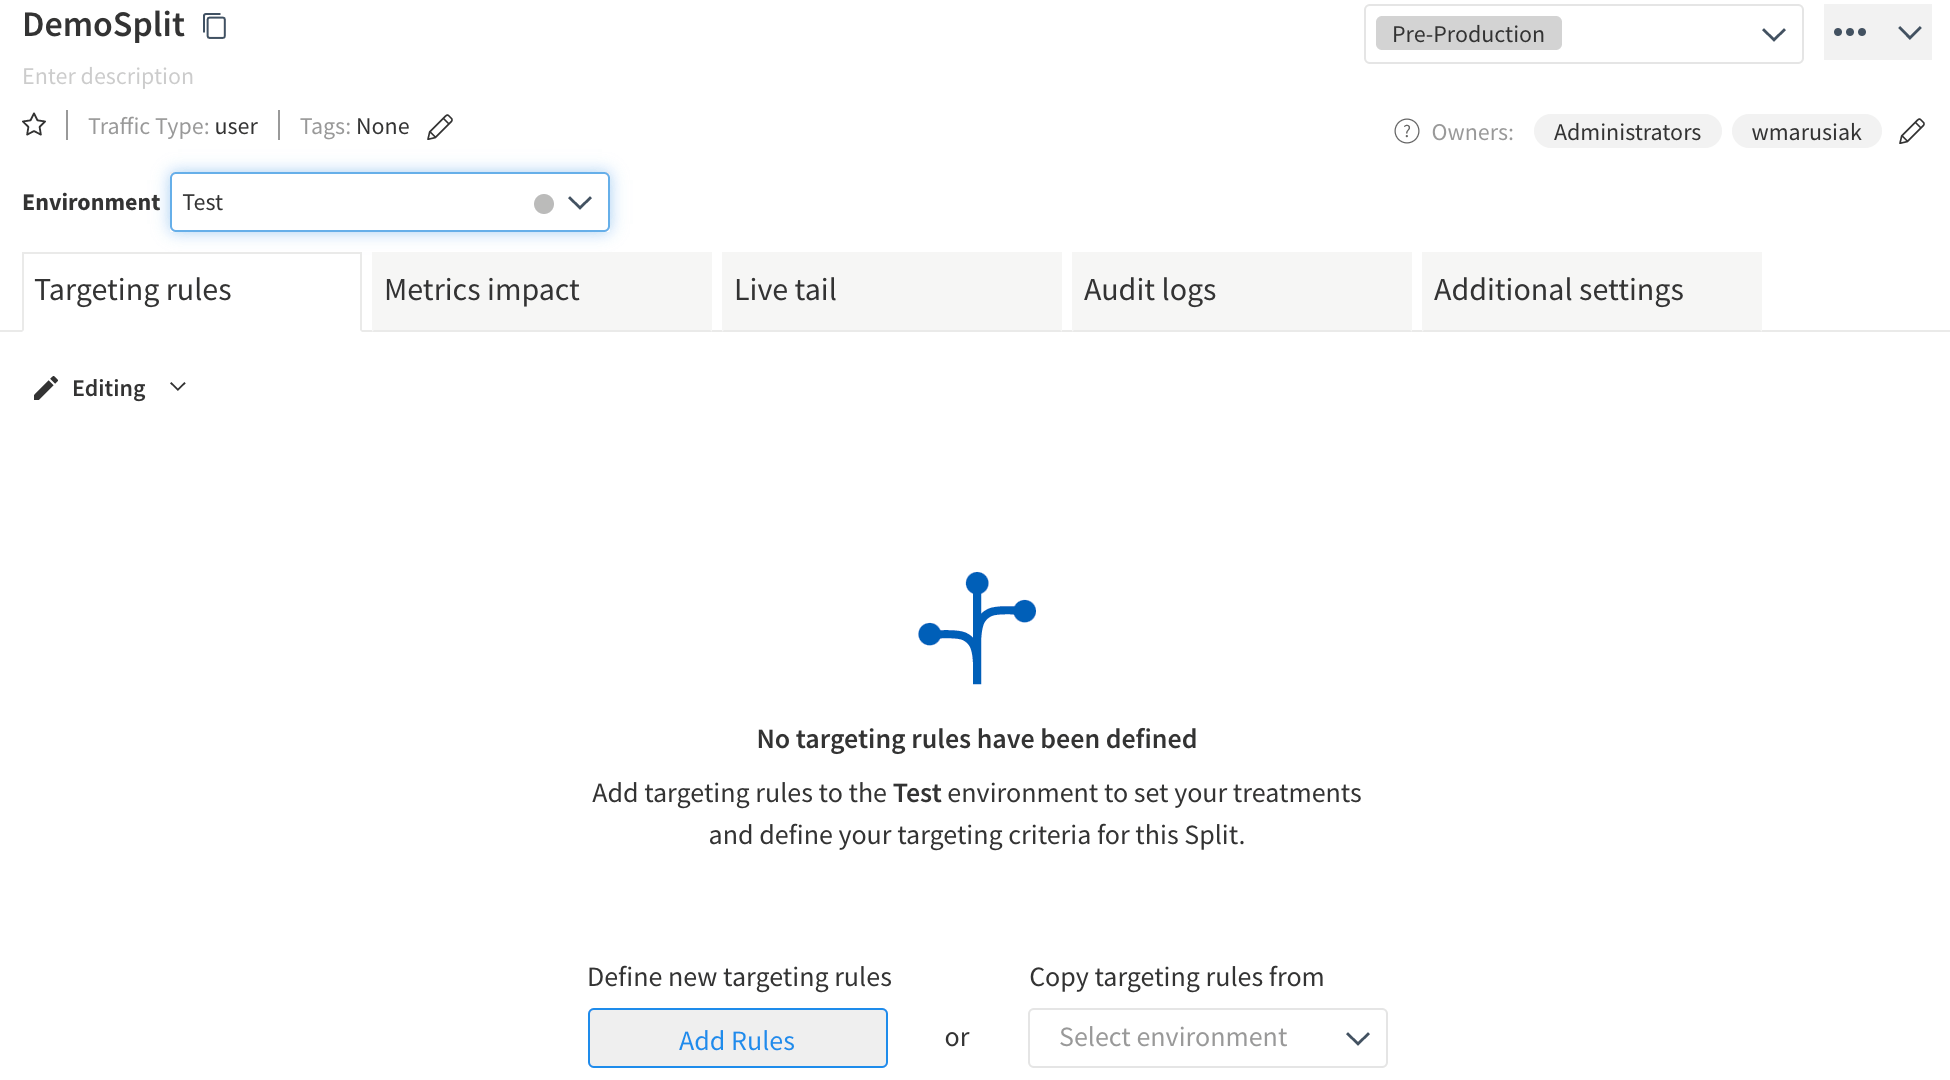The width and height of the screenshot is (1950, 1080).
Task: Switch to the Audit logs tab
Action: (1148, 287)
